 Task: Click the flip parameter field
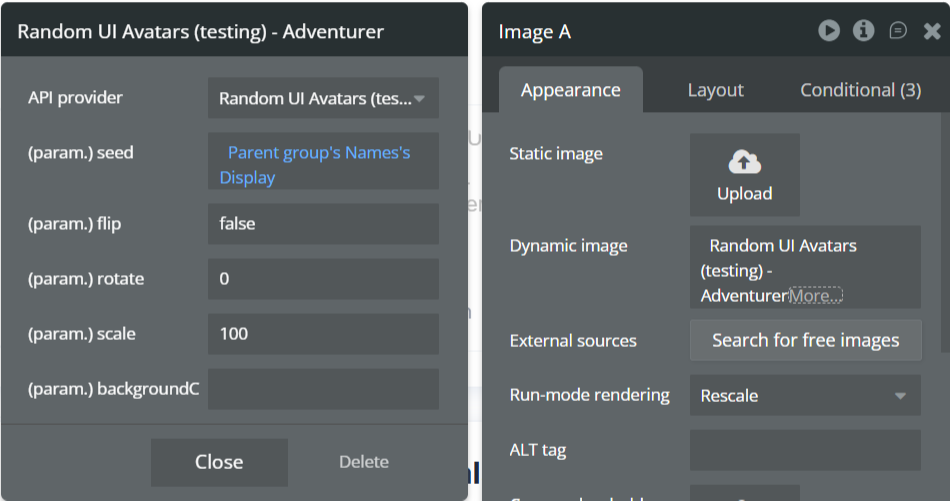click(x=323, y=224)
